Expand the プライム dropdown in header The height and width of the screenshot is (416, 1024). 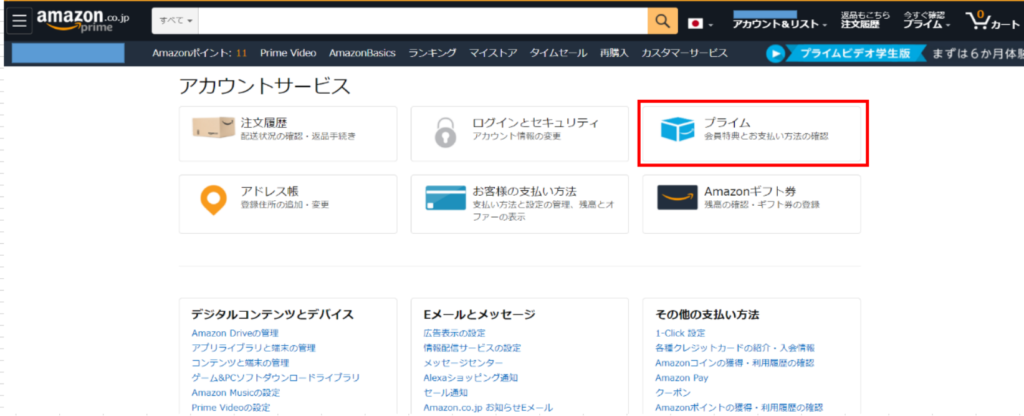point(927,24)
